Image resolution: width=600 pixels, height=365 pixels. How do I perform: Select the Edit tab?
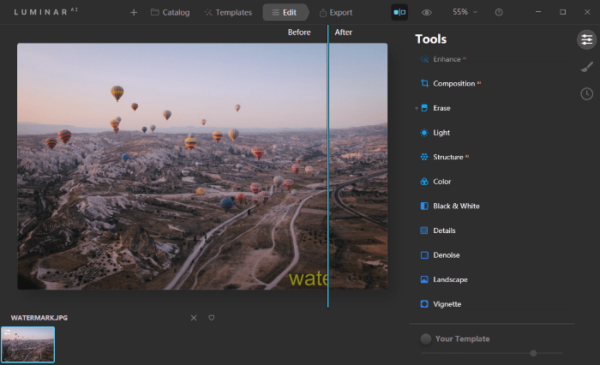click(285, 13)
